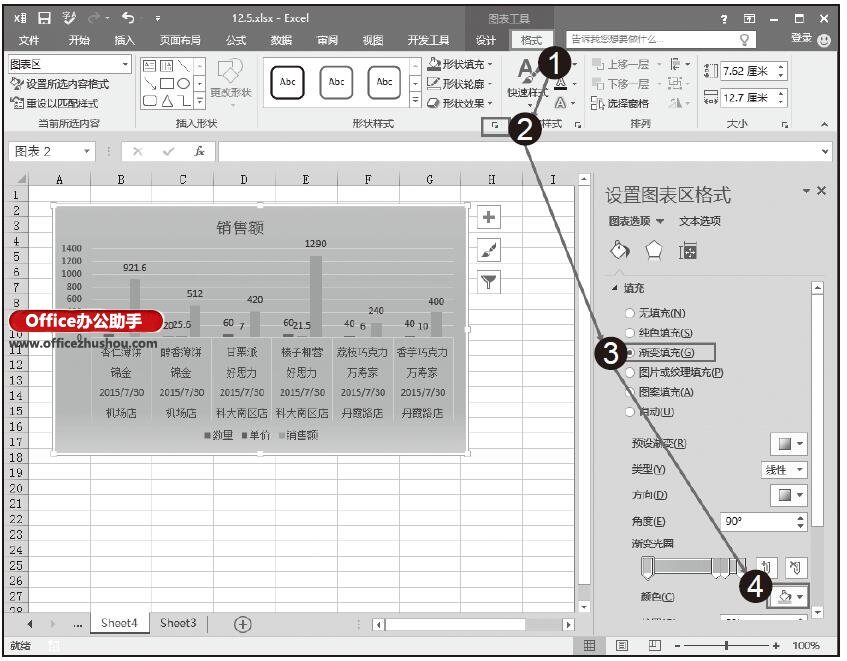Switch to Sheet3 tab

pos(178,623)
